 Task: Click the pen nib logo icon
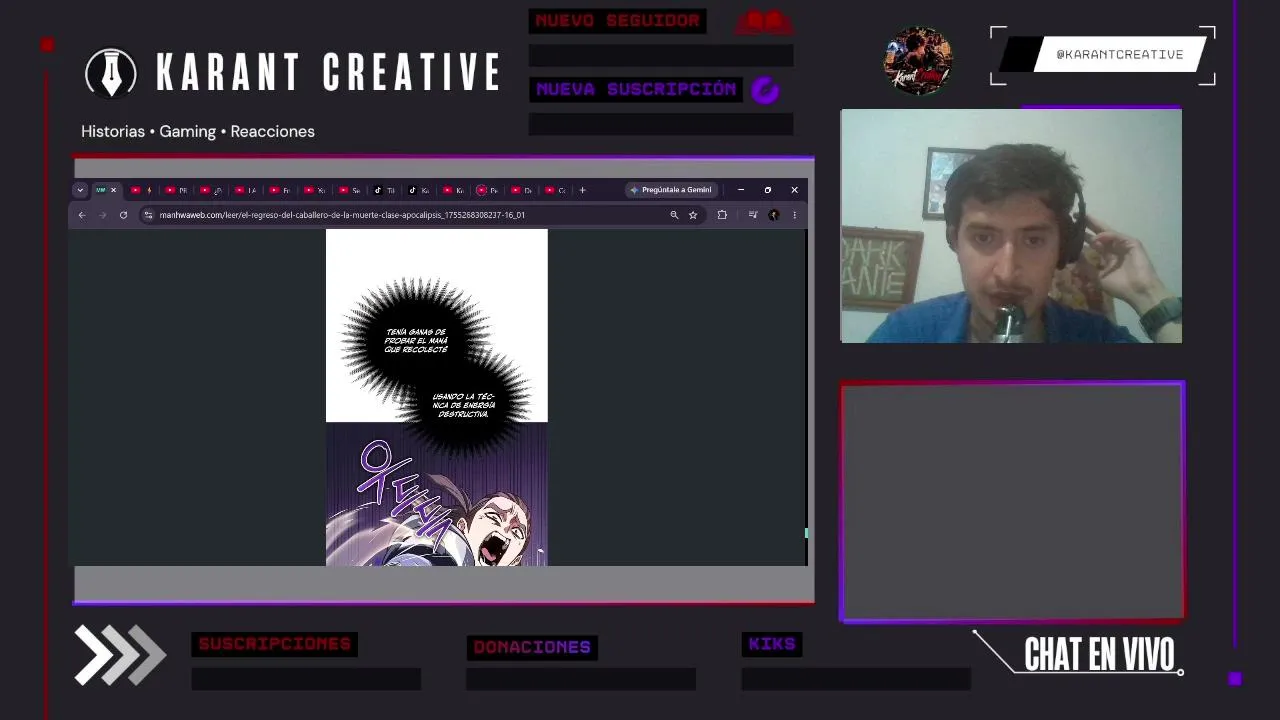[111, 73]
